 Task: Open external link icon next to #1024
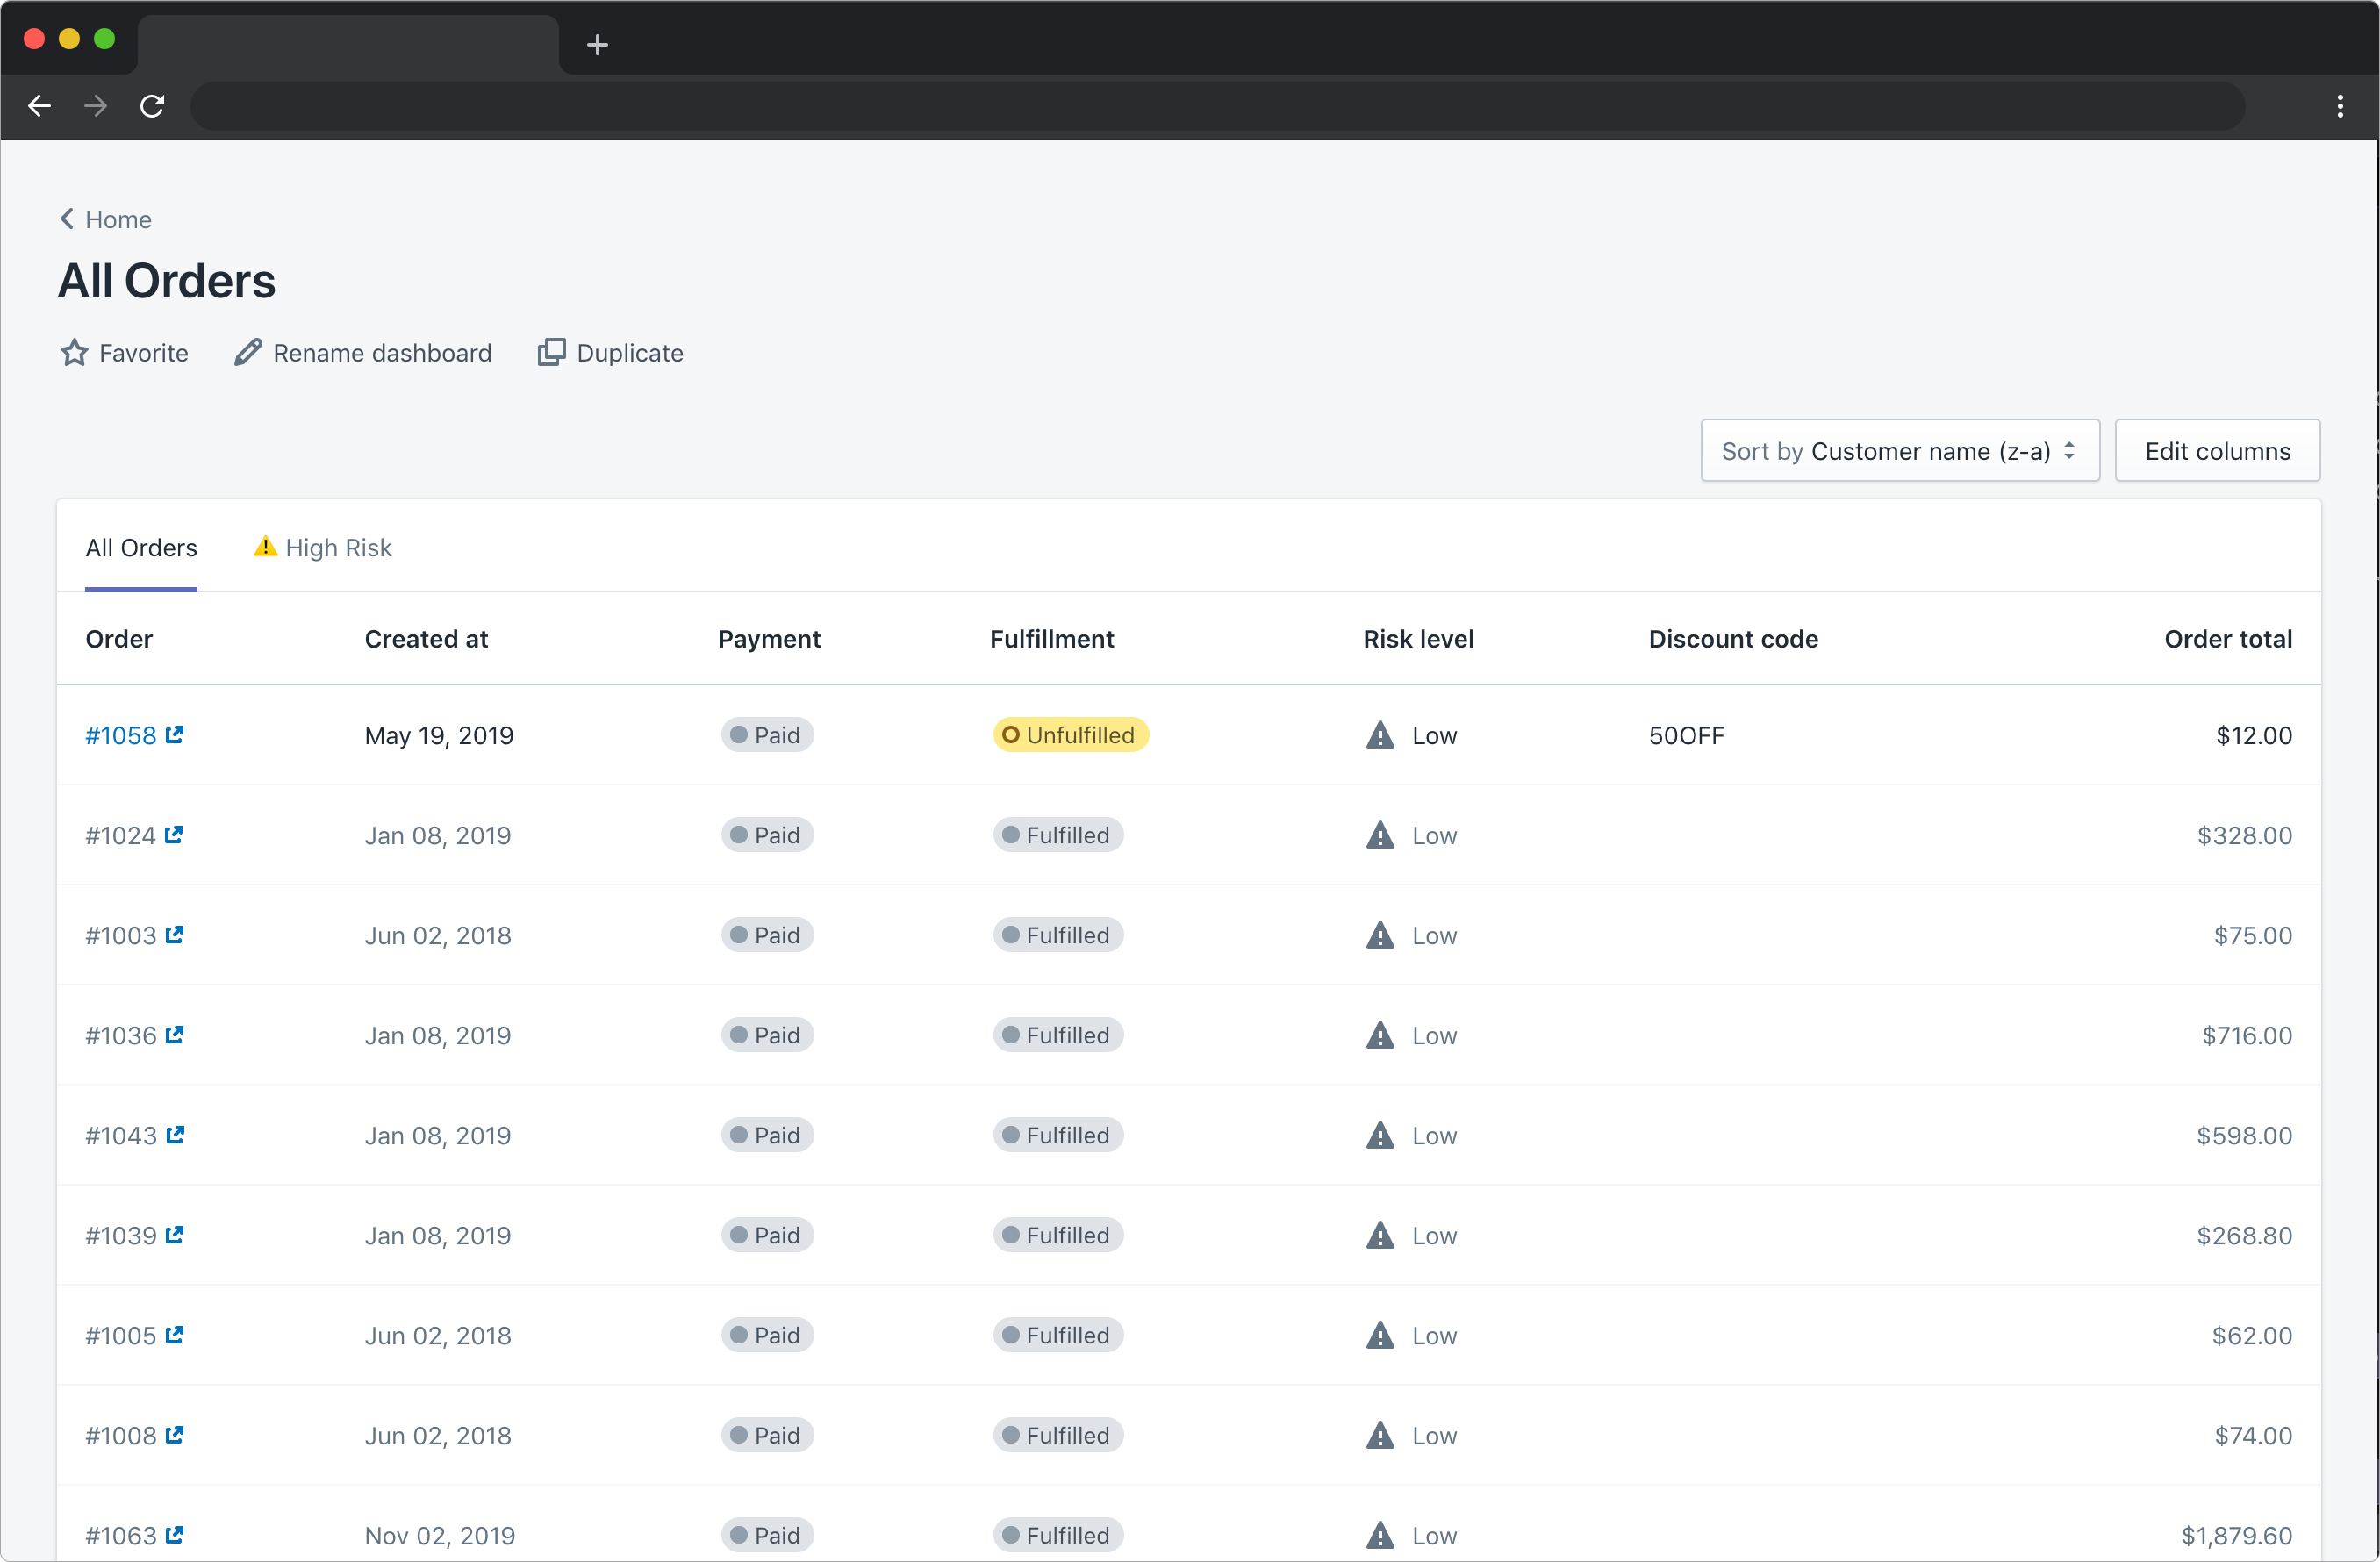[174, 835]
